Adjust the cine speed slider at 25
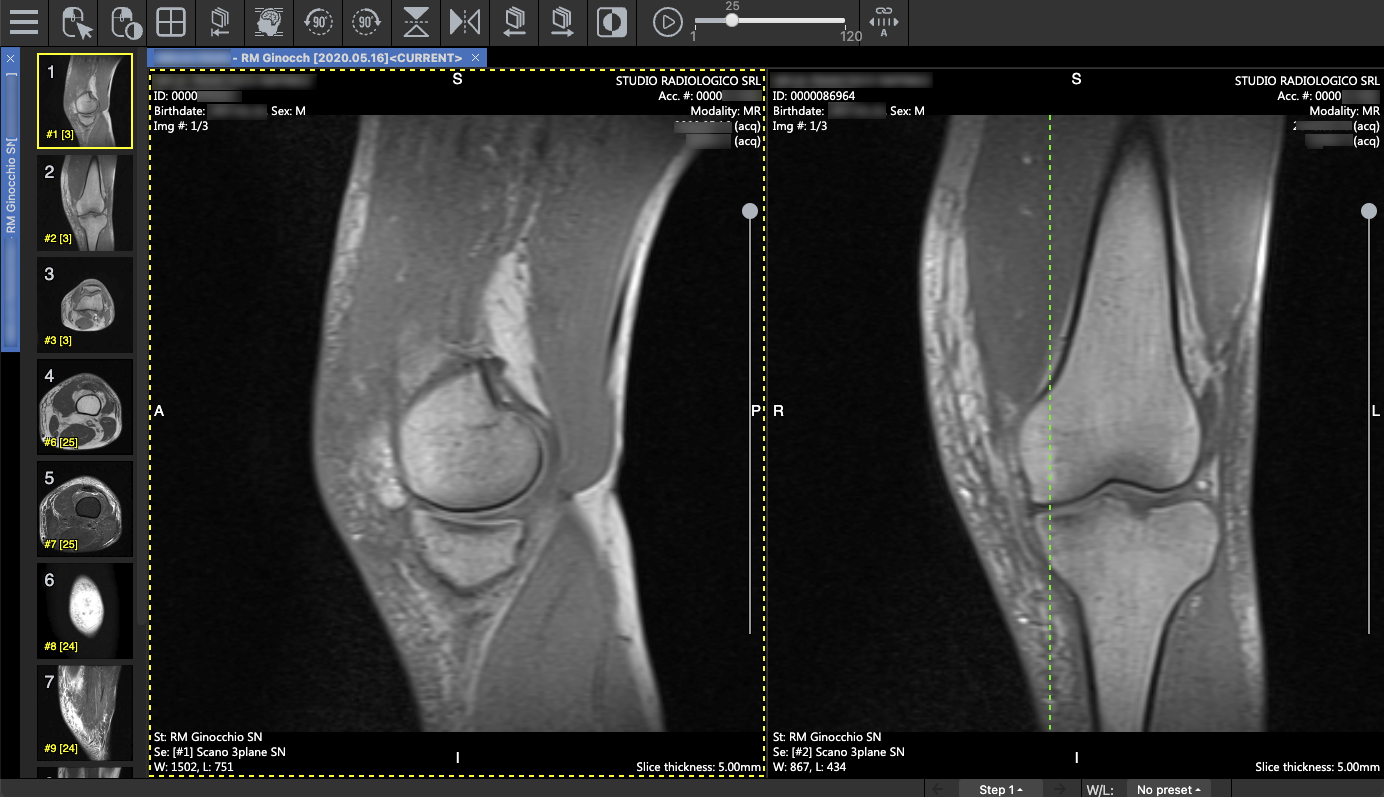1384x797 pixels. (x=732, y=20)
